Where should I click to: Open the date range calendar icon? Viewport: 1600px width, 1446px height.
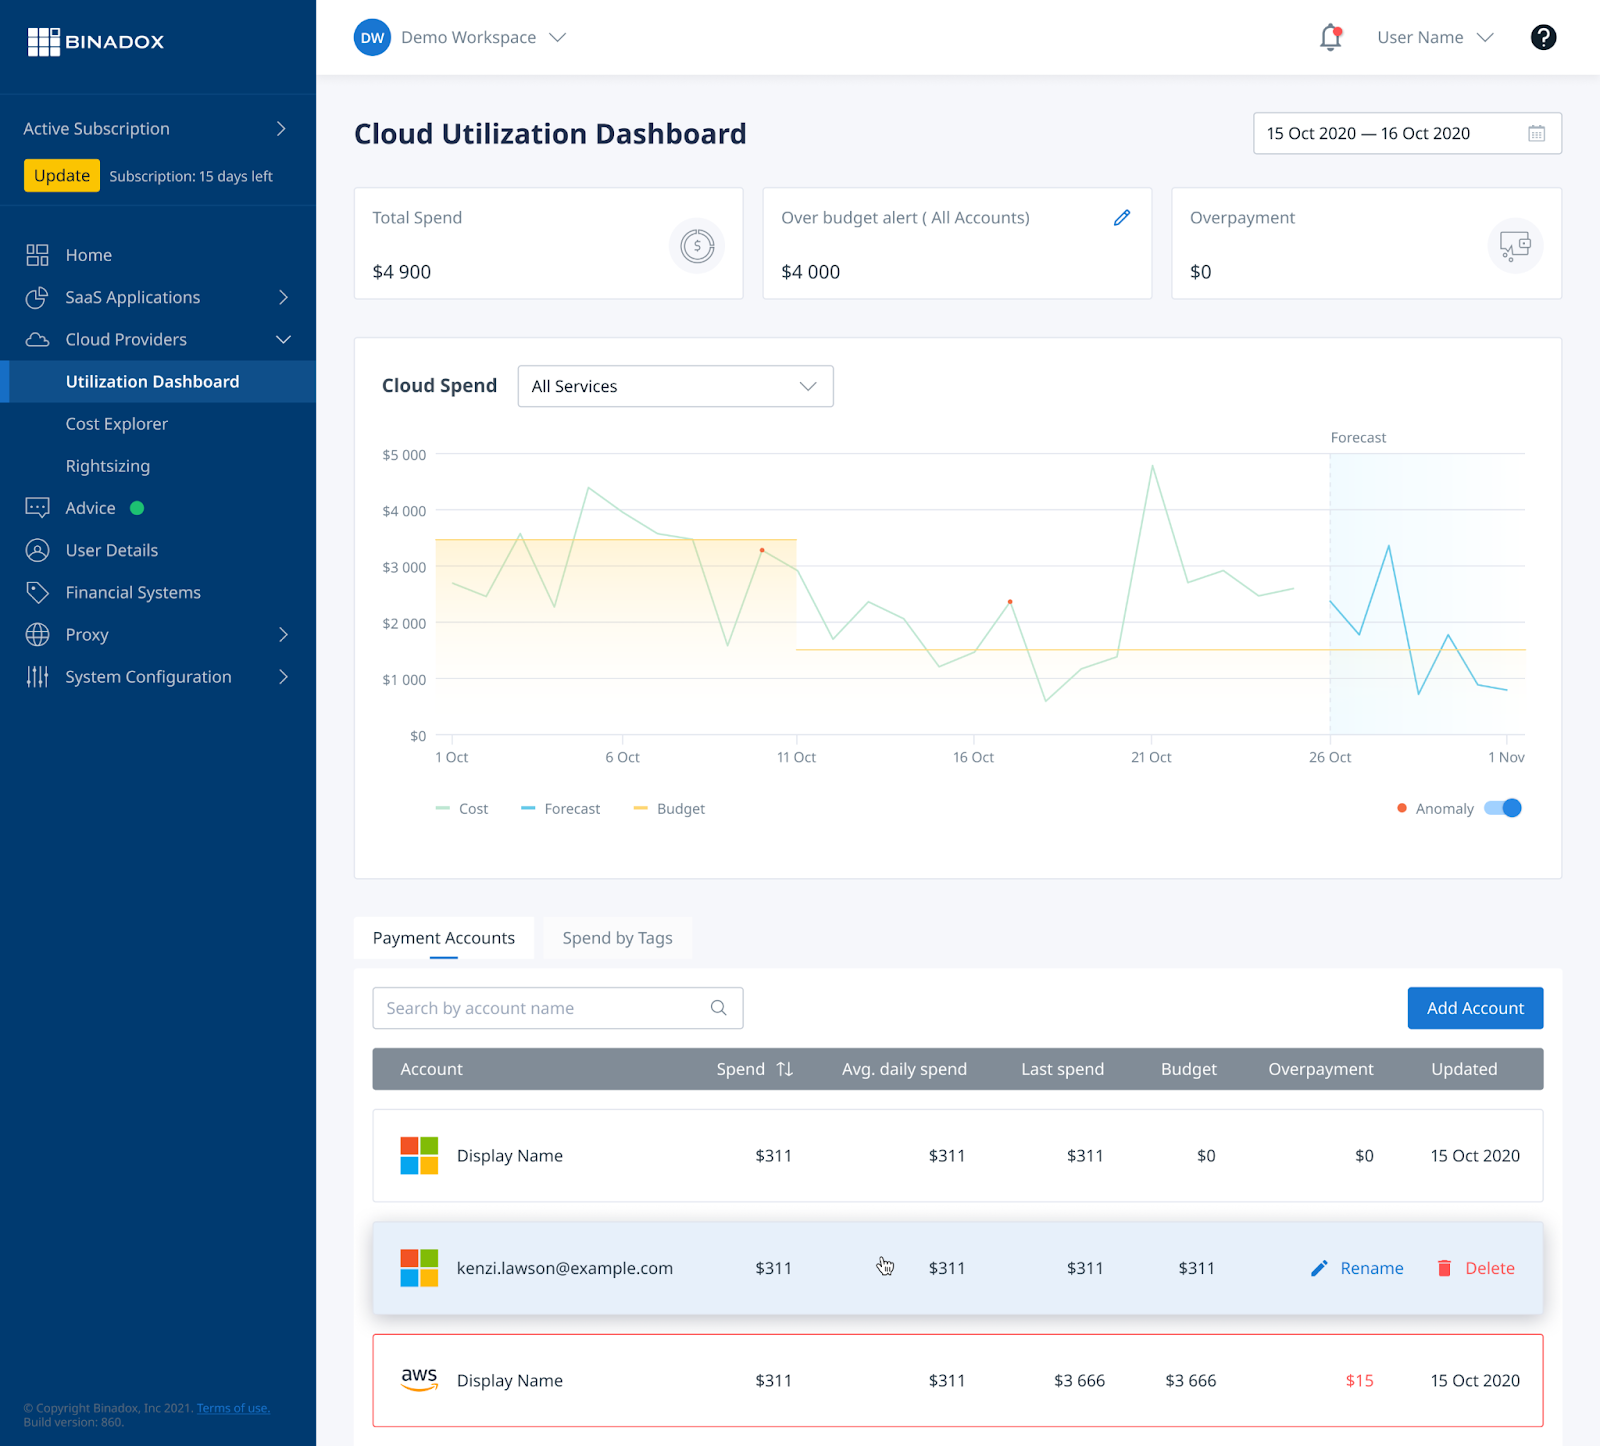1536,133
